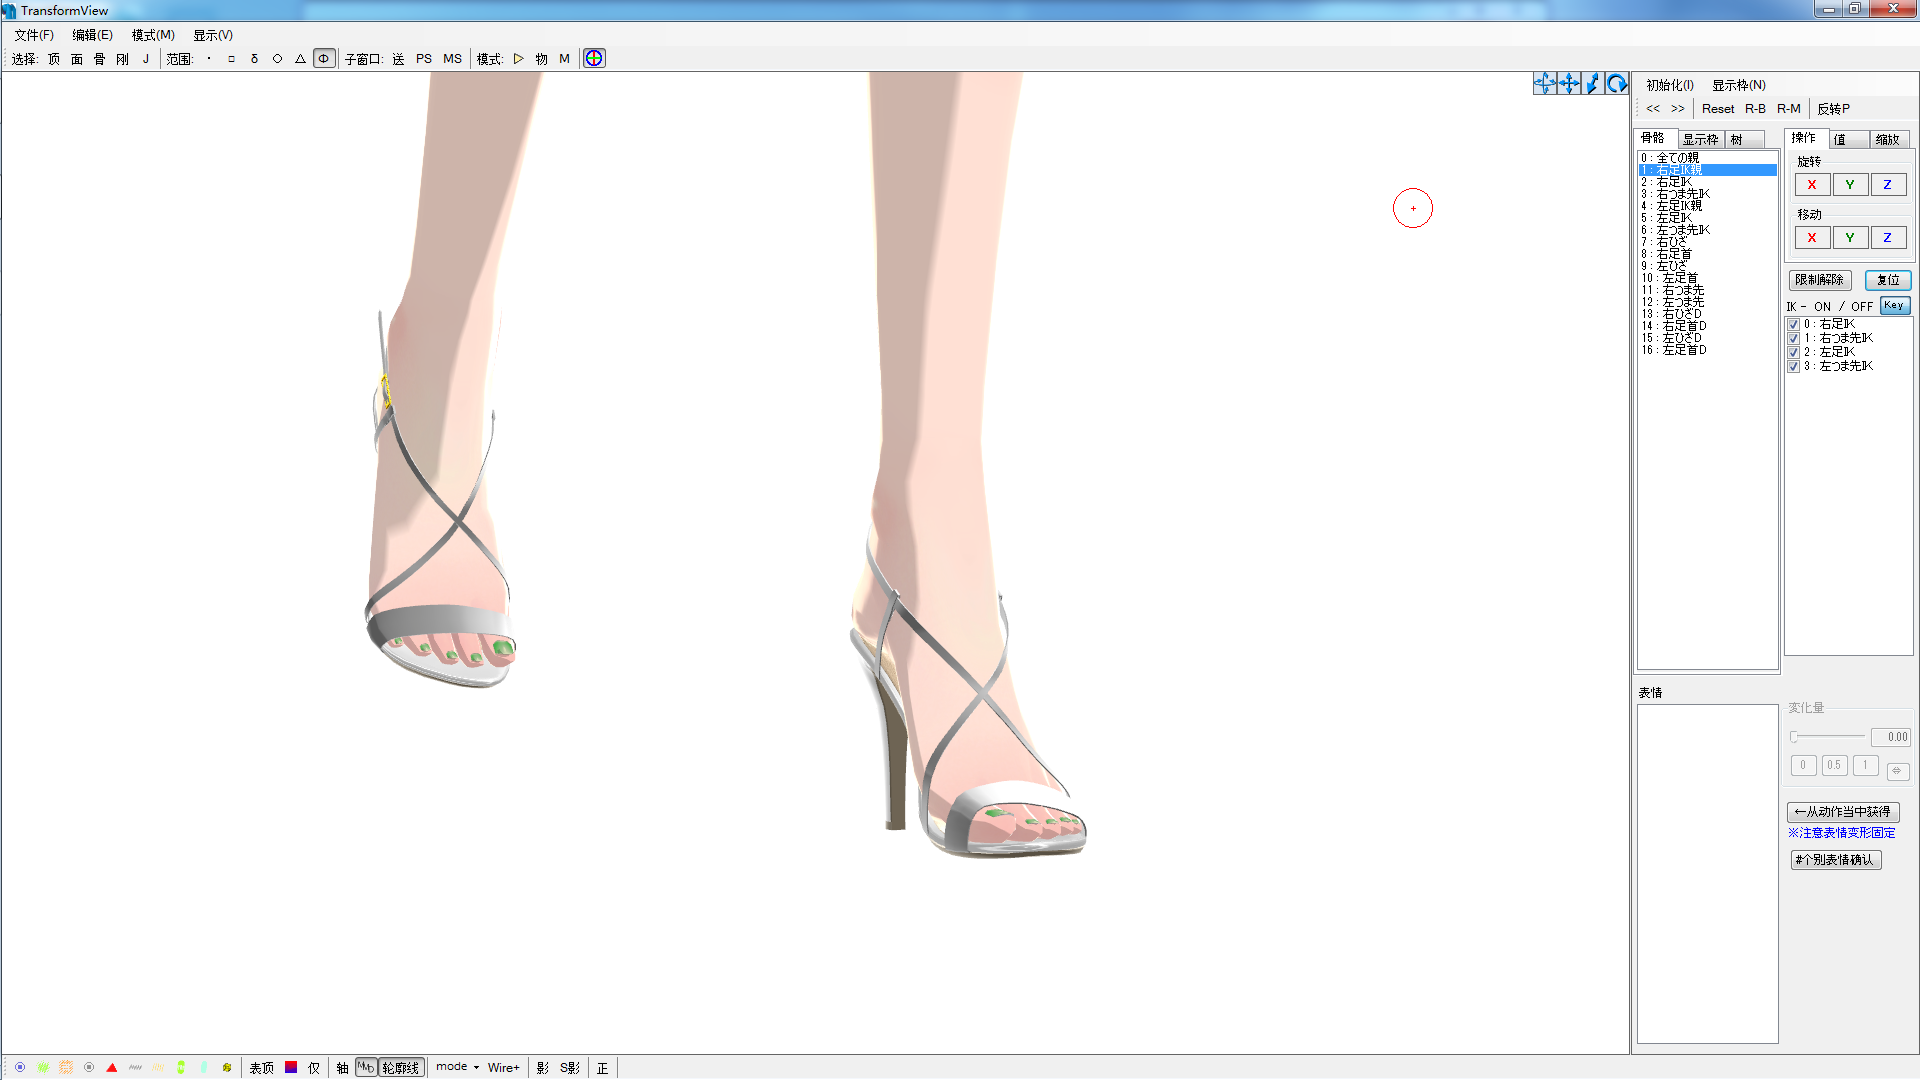The height and width of the screenshot is (1080, 1920).
Task: Select the Φ range selection mode
Action: 324,58
